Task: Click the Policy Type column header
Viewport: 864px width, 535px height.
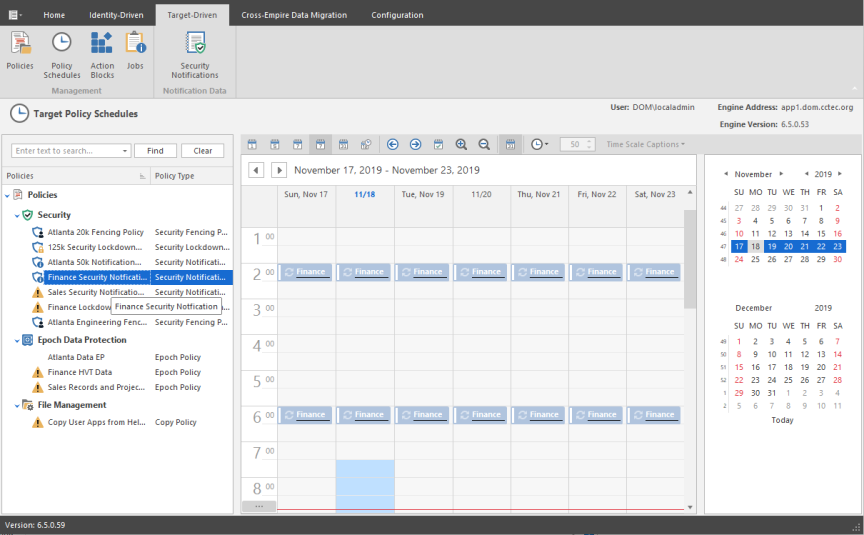Action: click(192, 176)
